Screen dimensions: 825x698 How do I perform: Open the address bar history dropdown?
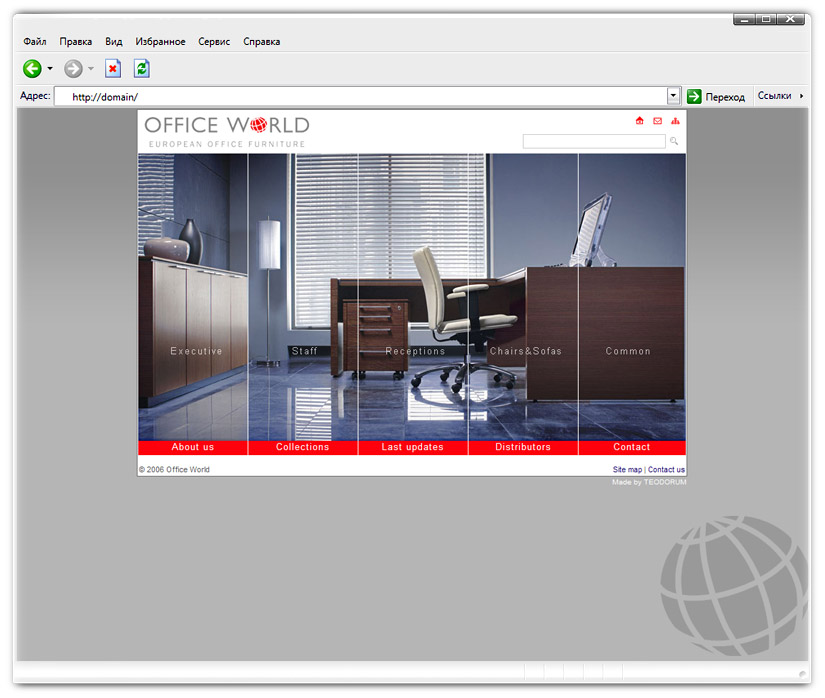673,95
